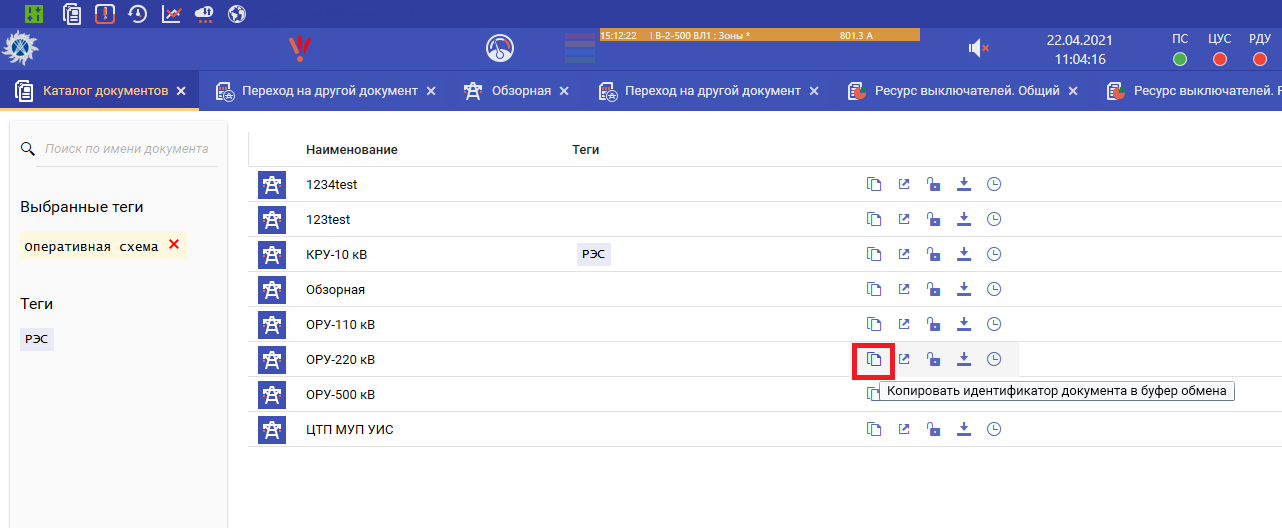Viewport: 1282px width, 528px height.
Task: Select the РЭС tag in the Теги list
Action: 37,339
